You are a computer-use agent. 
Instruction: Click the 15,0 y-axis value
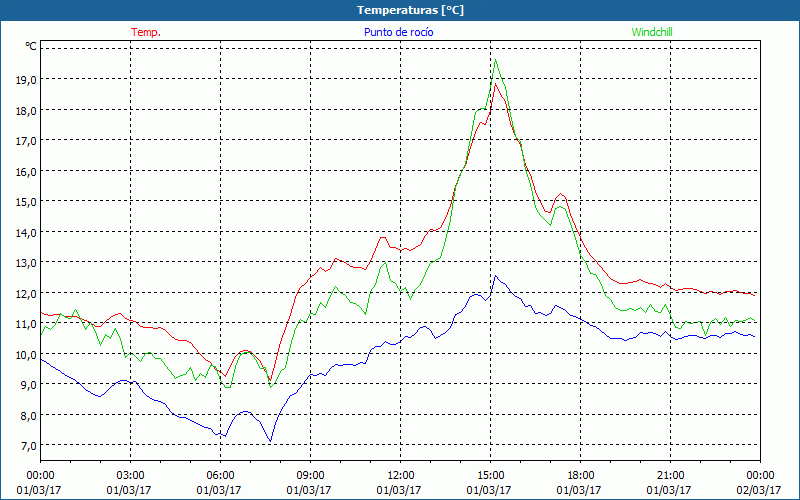tap(26, 202)
